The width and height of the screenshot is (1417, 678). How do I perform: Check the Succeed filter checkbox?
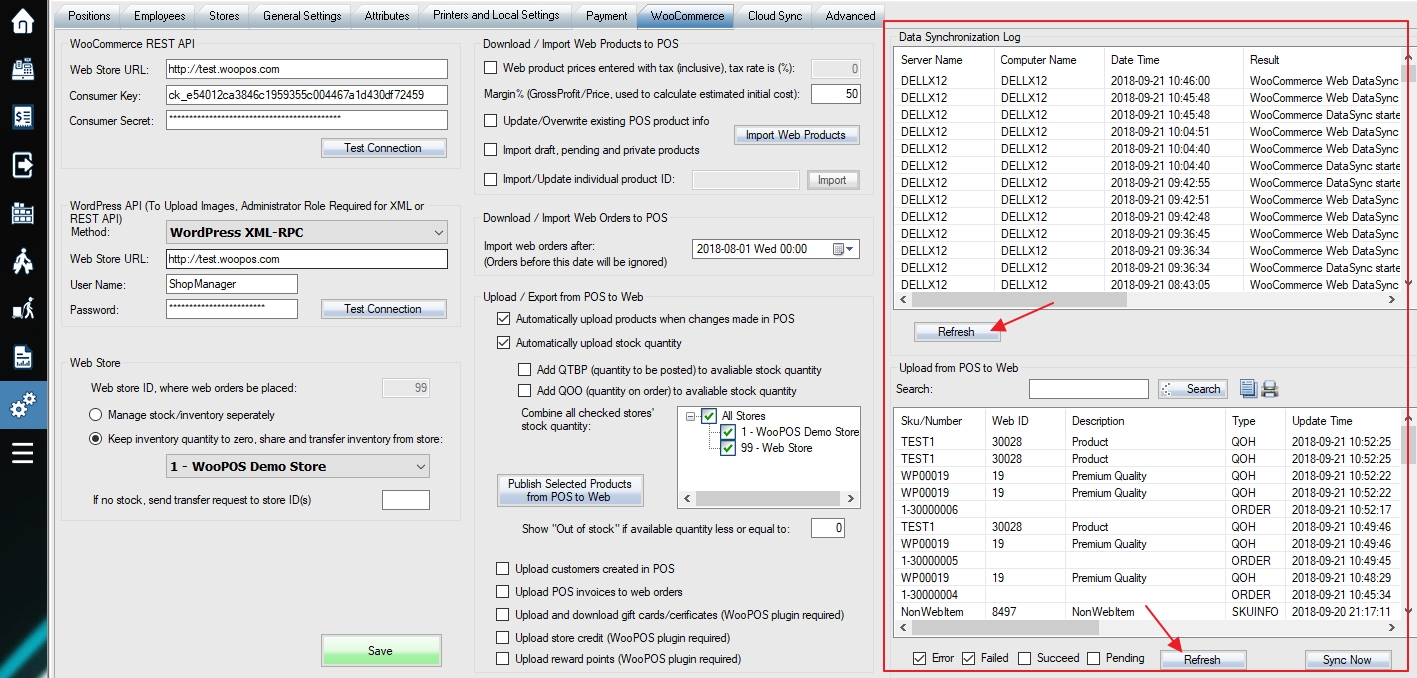coord(1024,658)
